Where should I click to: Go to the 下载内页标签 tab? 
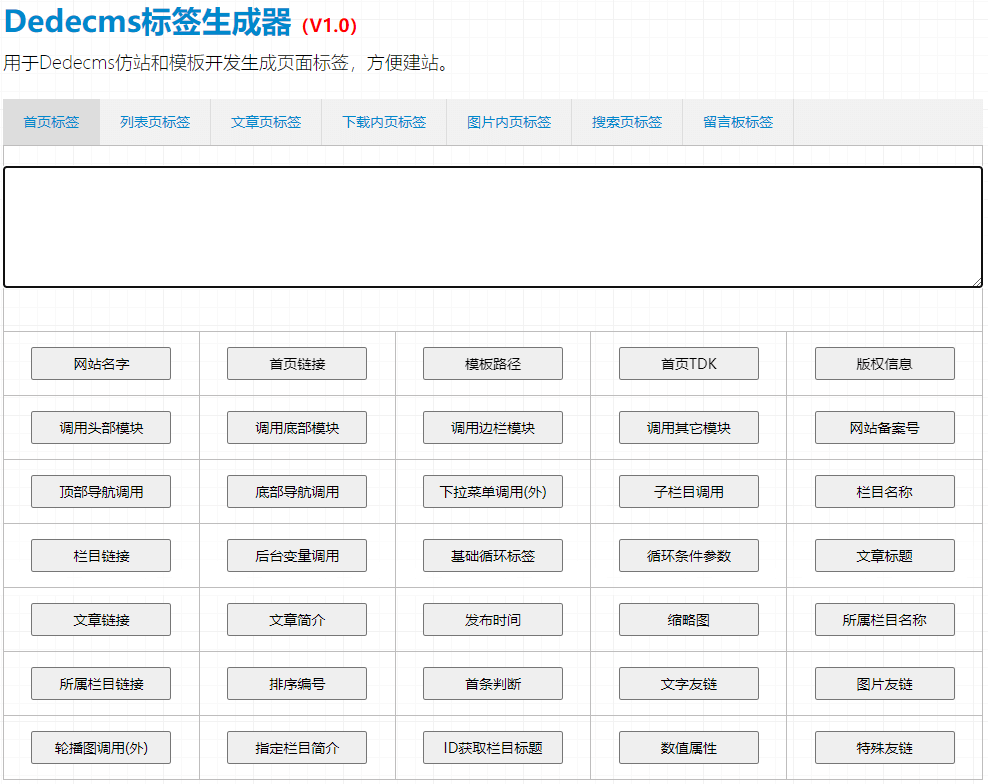(384, 122)
